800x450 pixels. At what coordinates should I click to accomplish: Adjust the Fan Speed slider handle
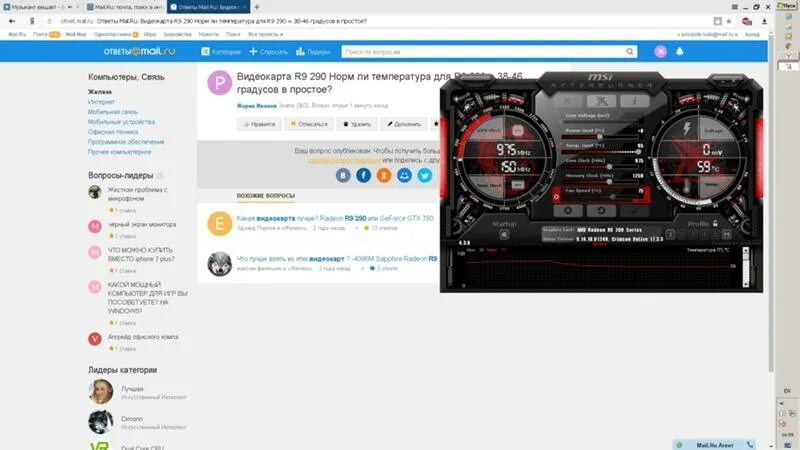(613, 197)
